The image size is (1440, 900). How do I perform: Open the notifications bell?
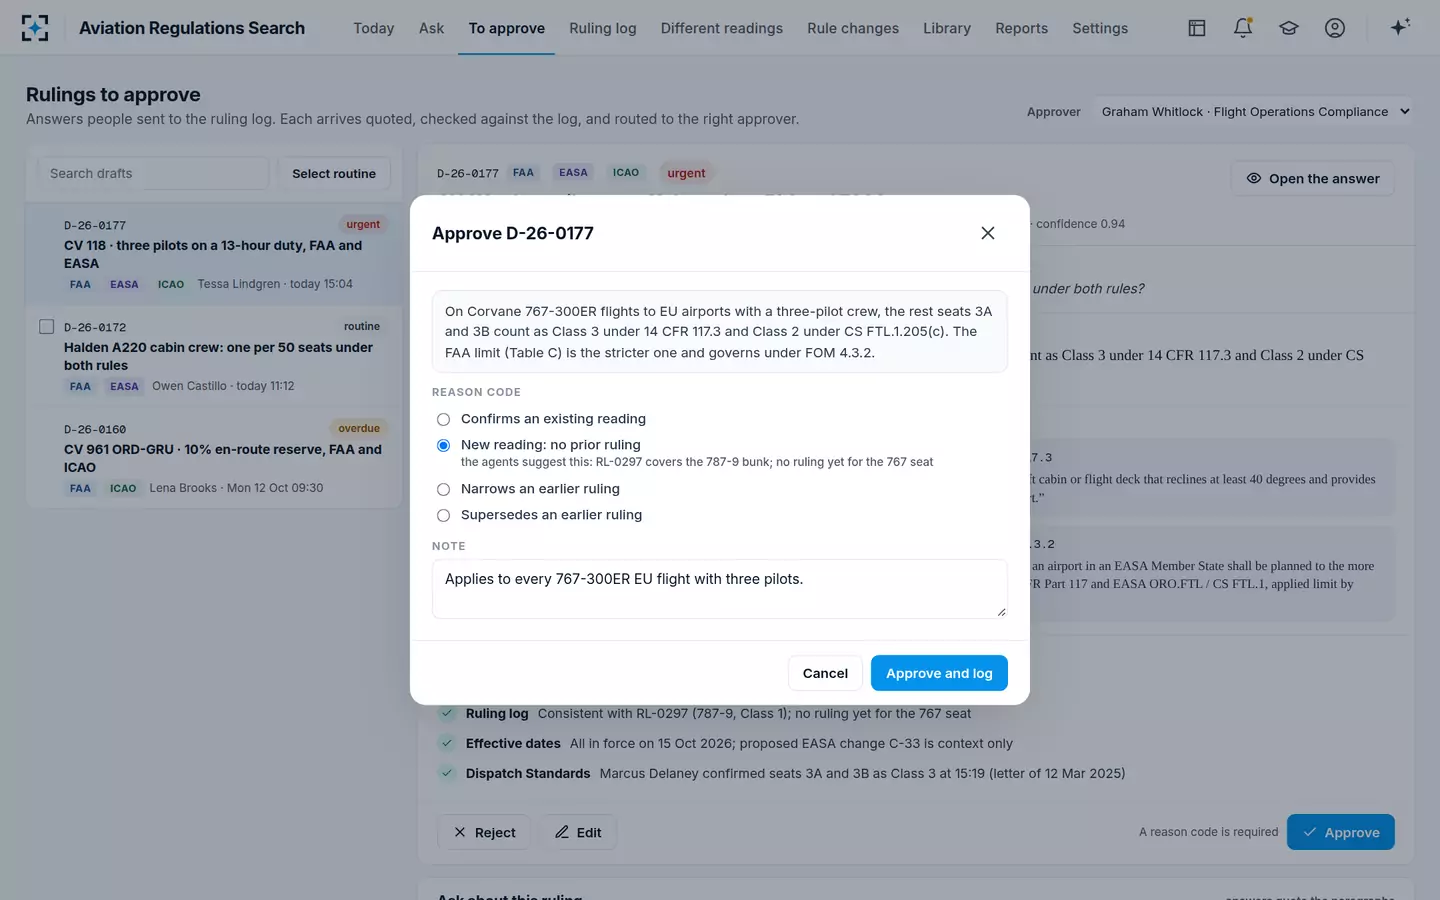pyautogui.click(x=1243, y=28)
